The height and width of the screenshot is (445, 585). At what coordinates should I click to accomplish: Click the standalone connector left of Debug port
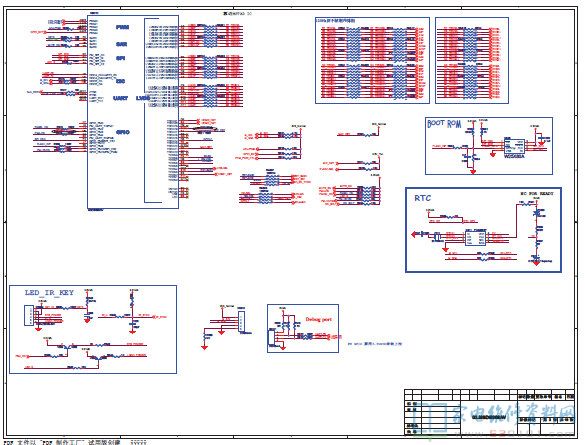241,322
